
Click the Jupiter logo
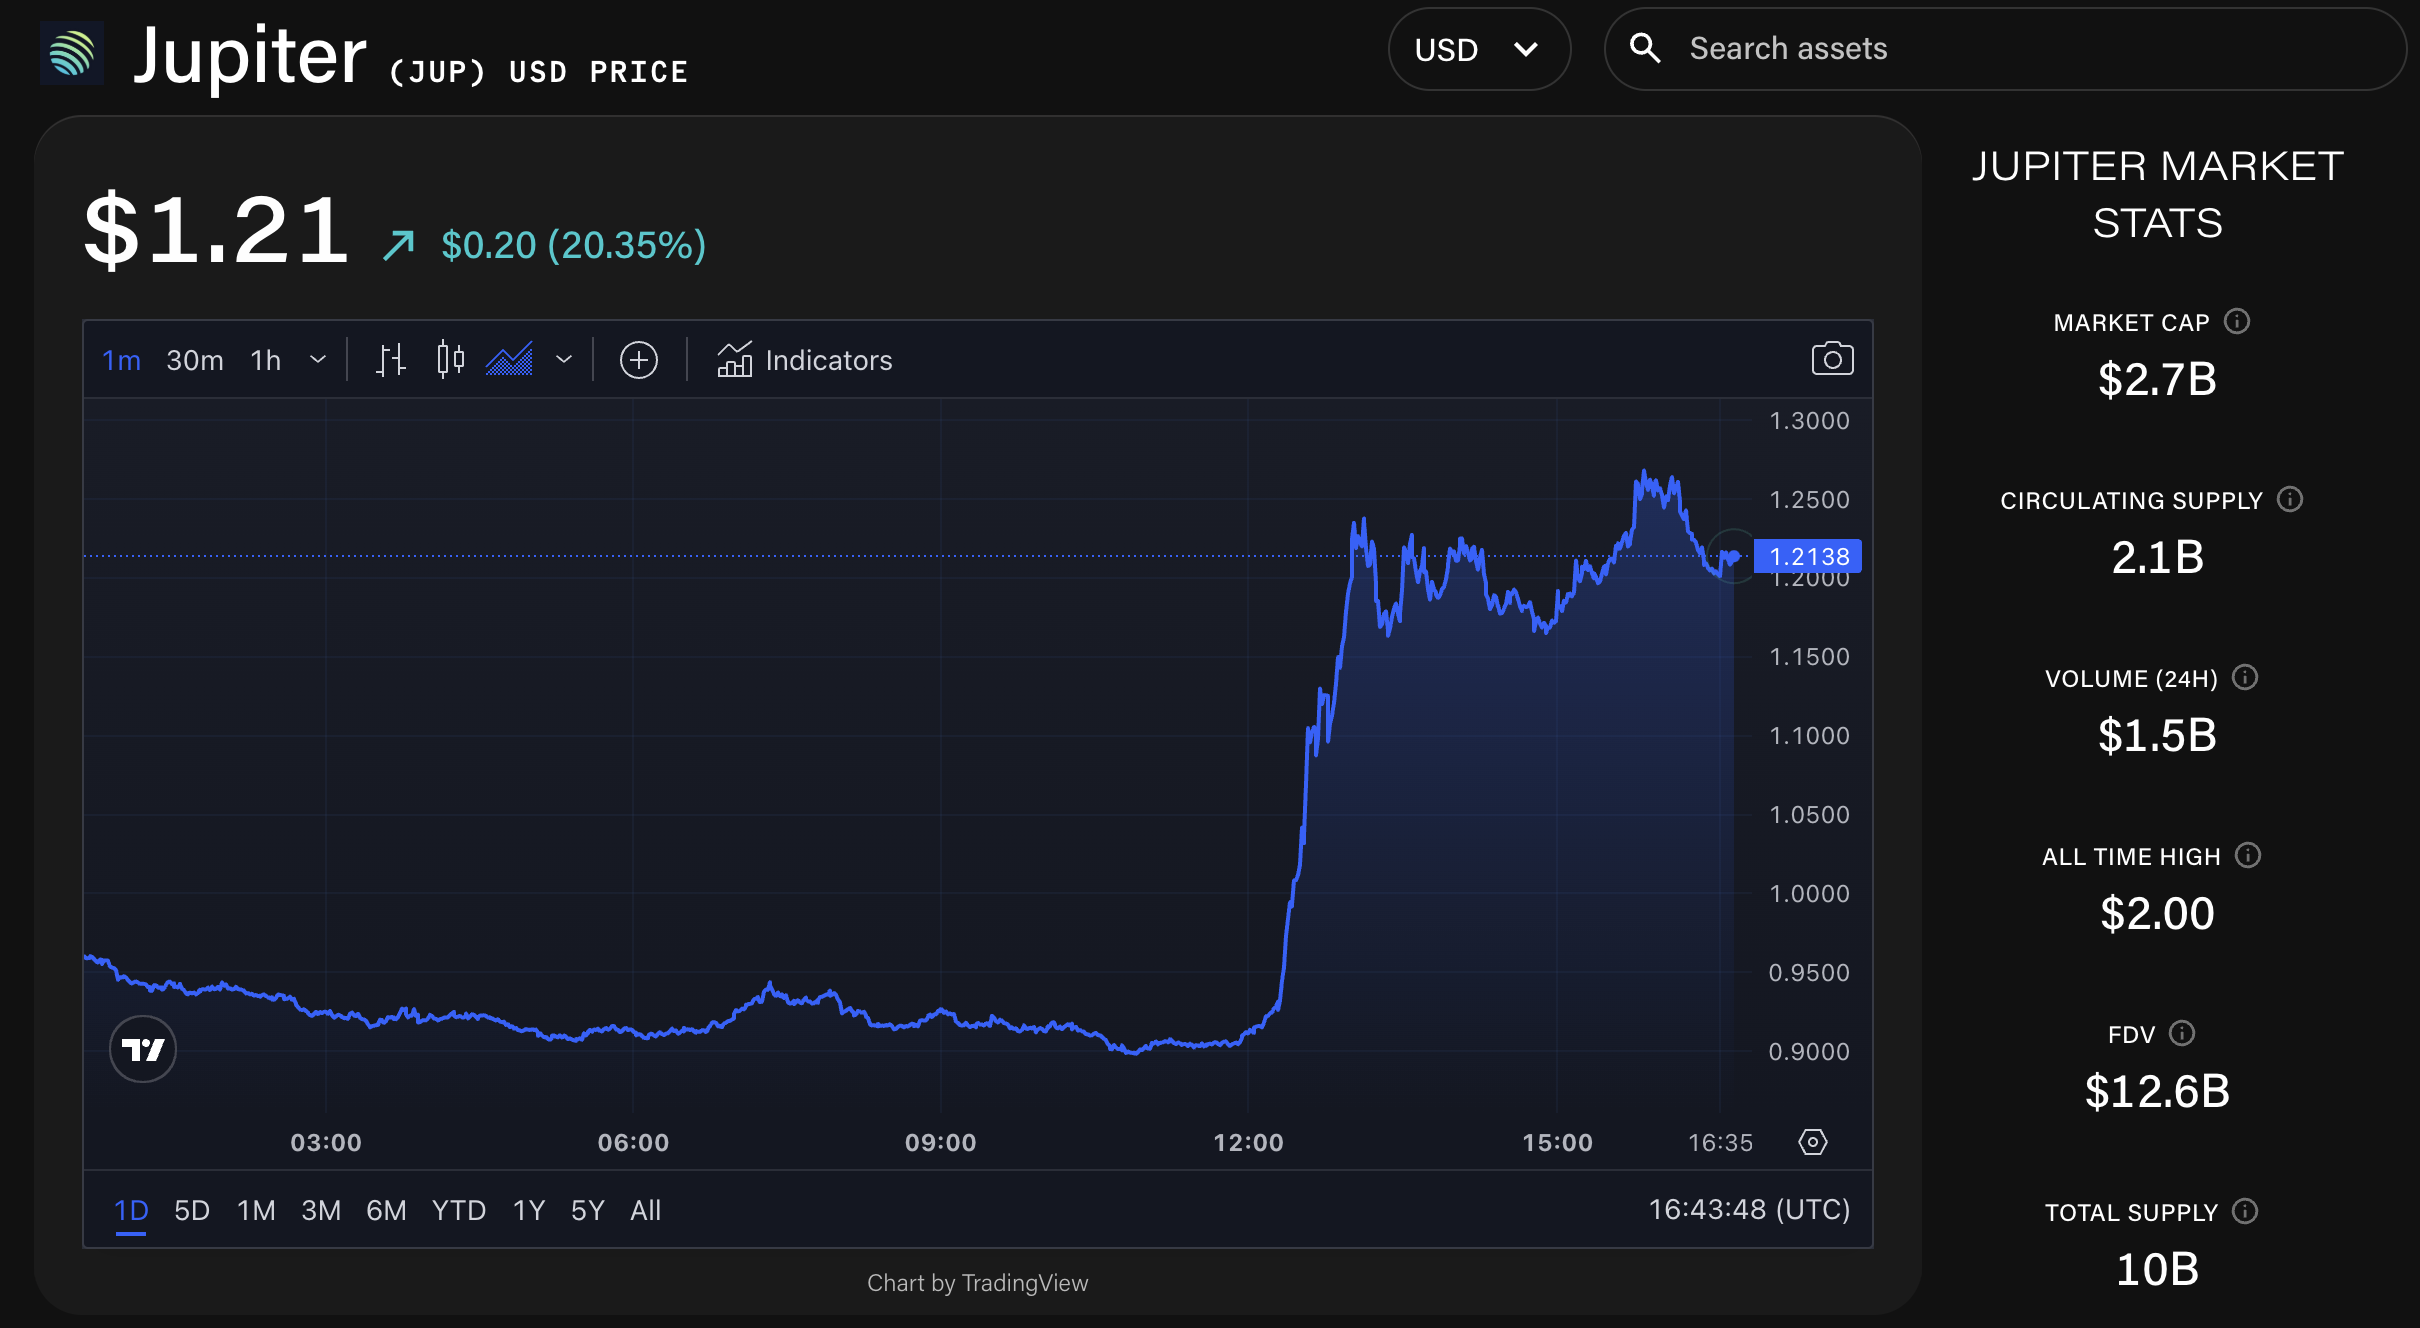pos(71,53)
